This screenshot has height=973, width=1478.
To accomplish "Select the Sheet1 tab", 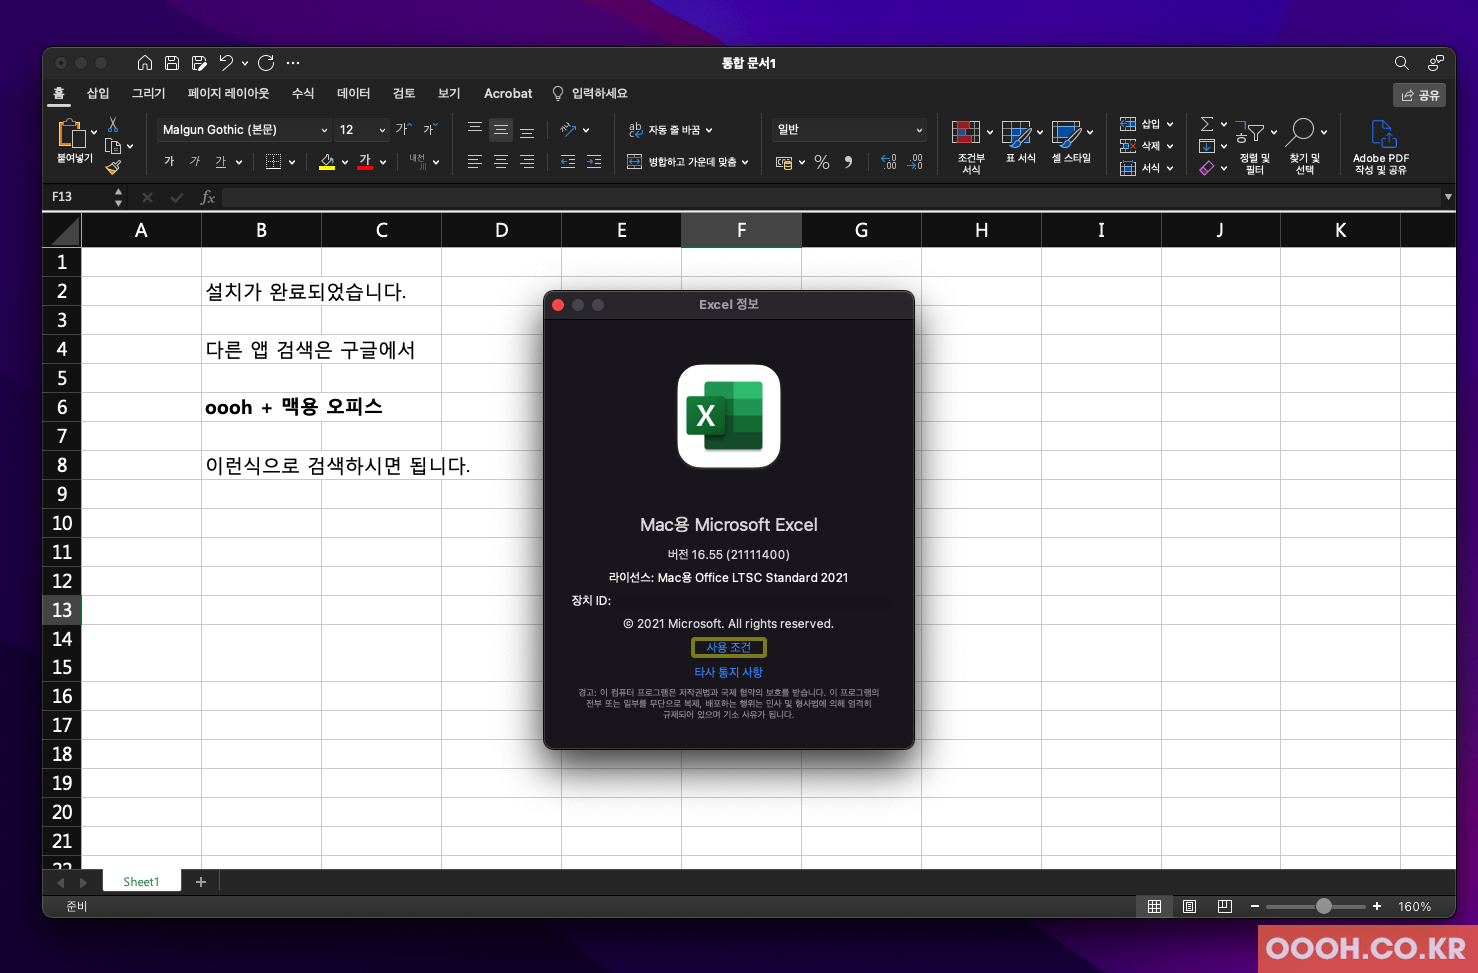I will (141, 881).
